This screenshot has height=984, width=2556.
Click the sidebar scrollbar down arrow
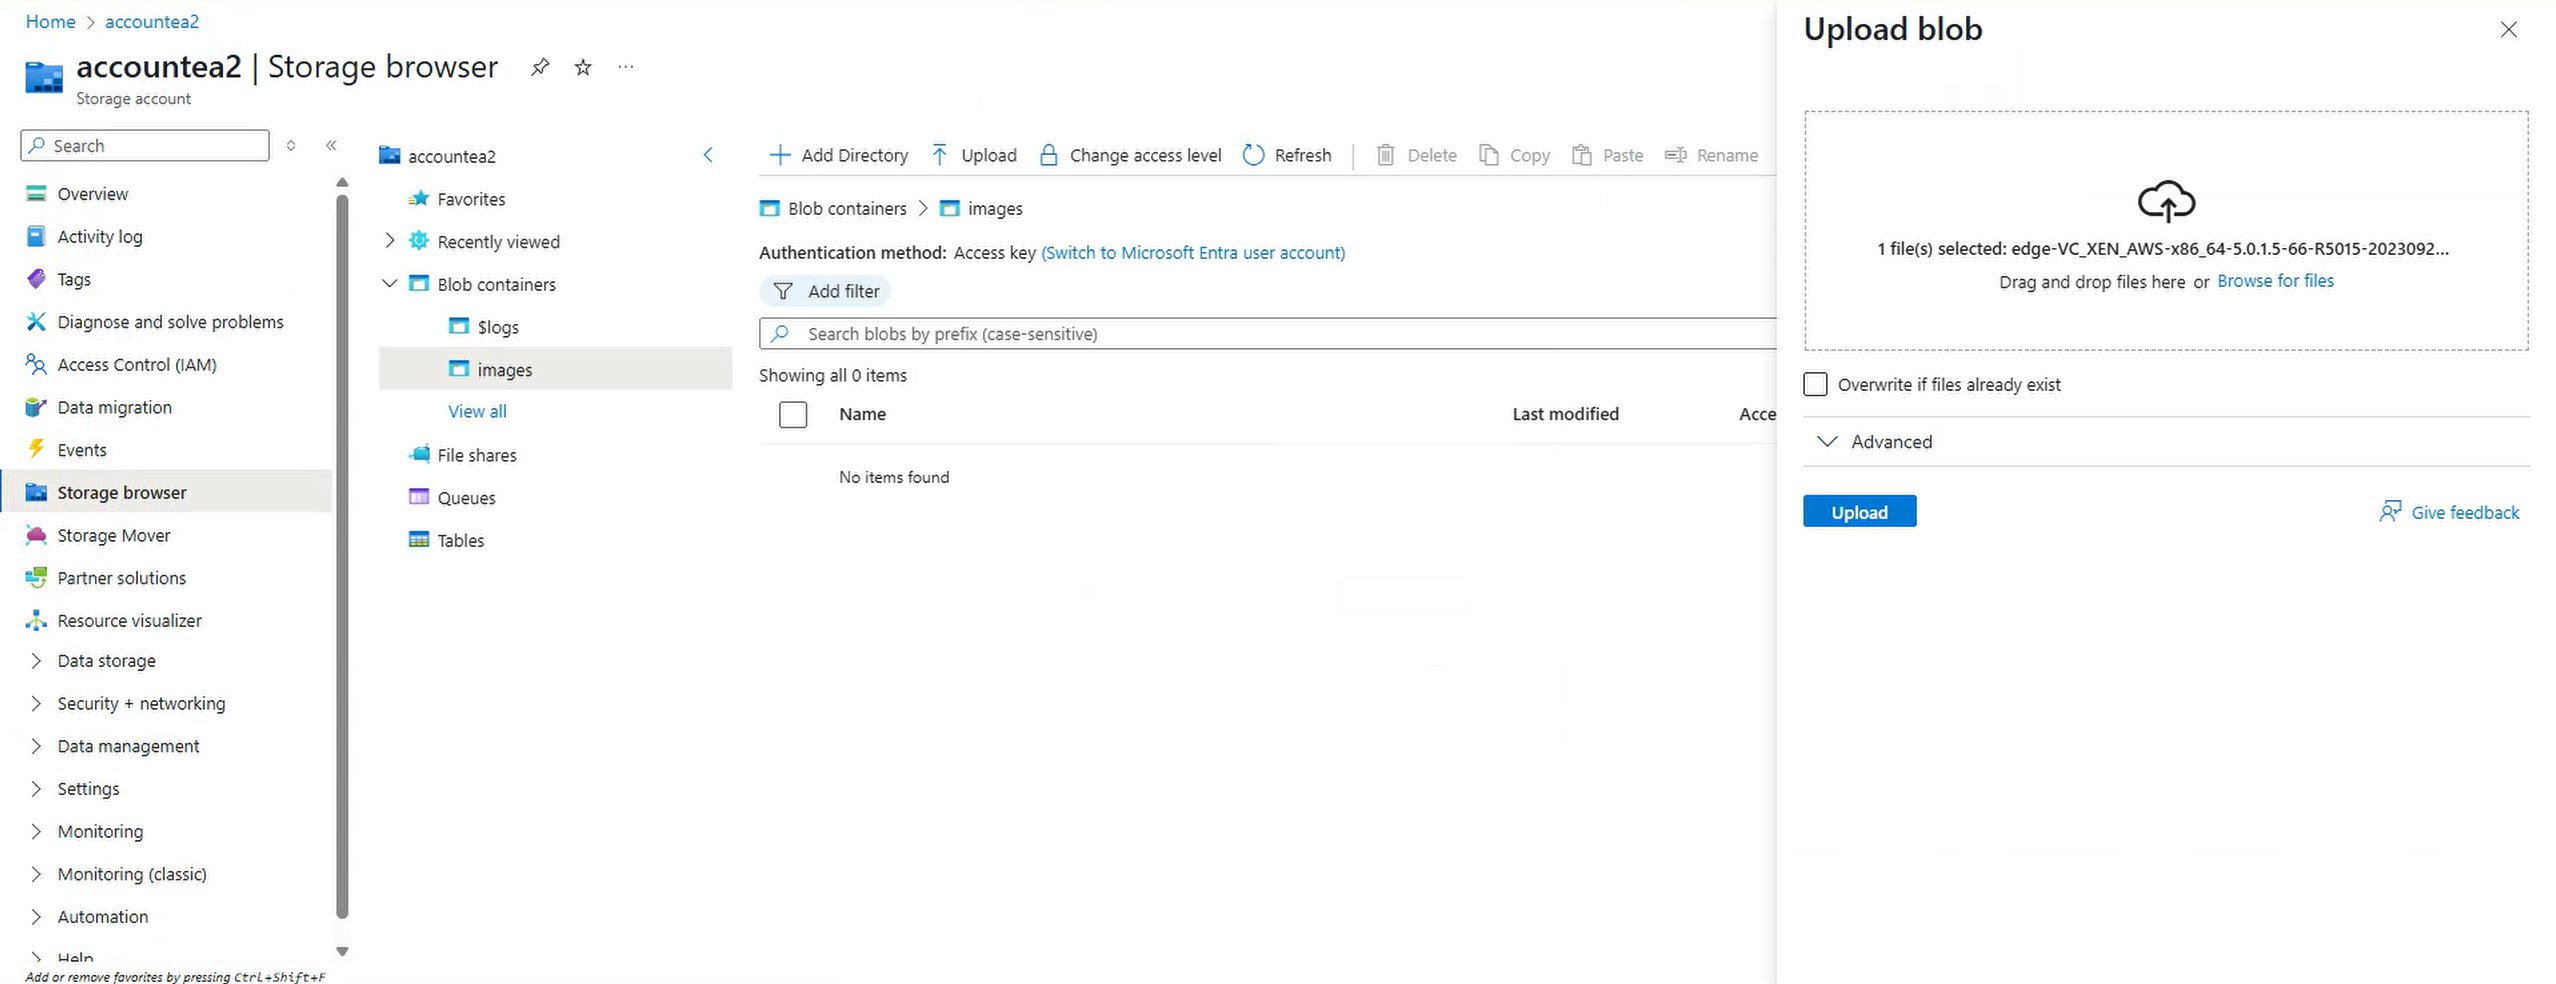[x=342, y=952]
